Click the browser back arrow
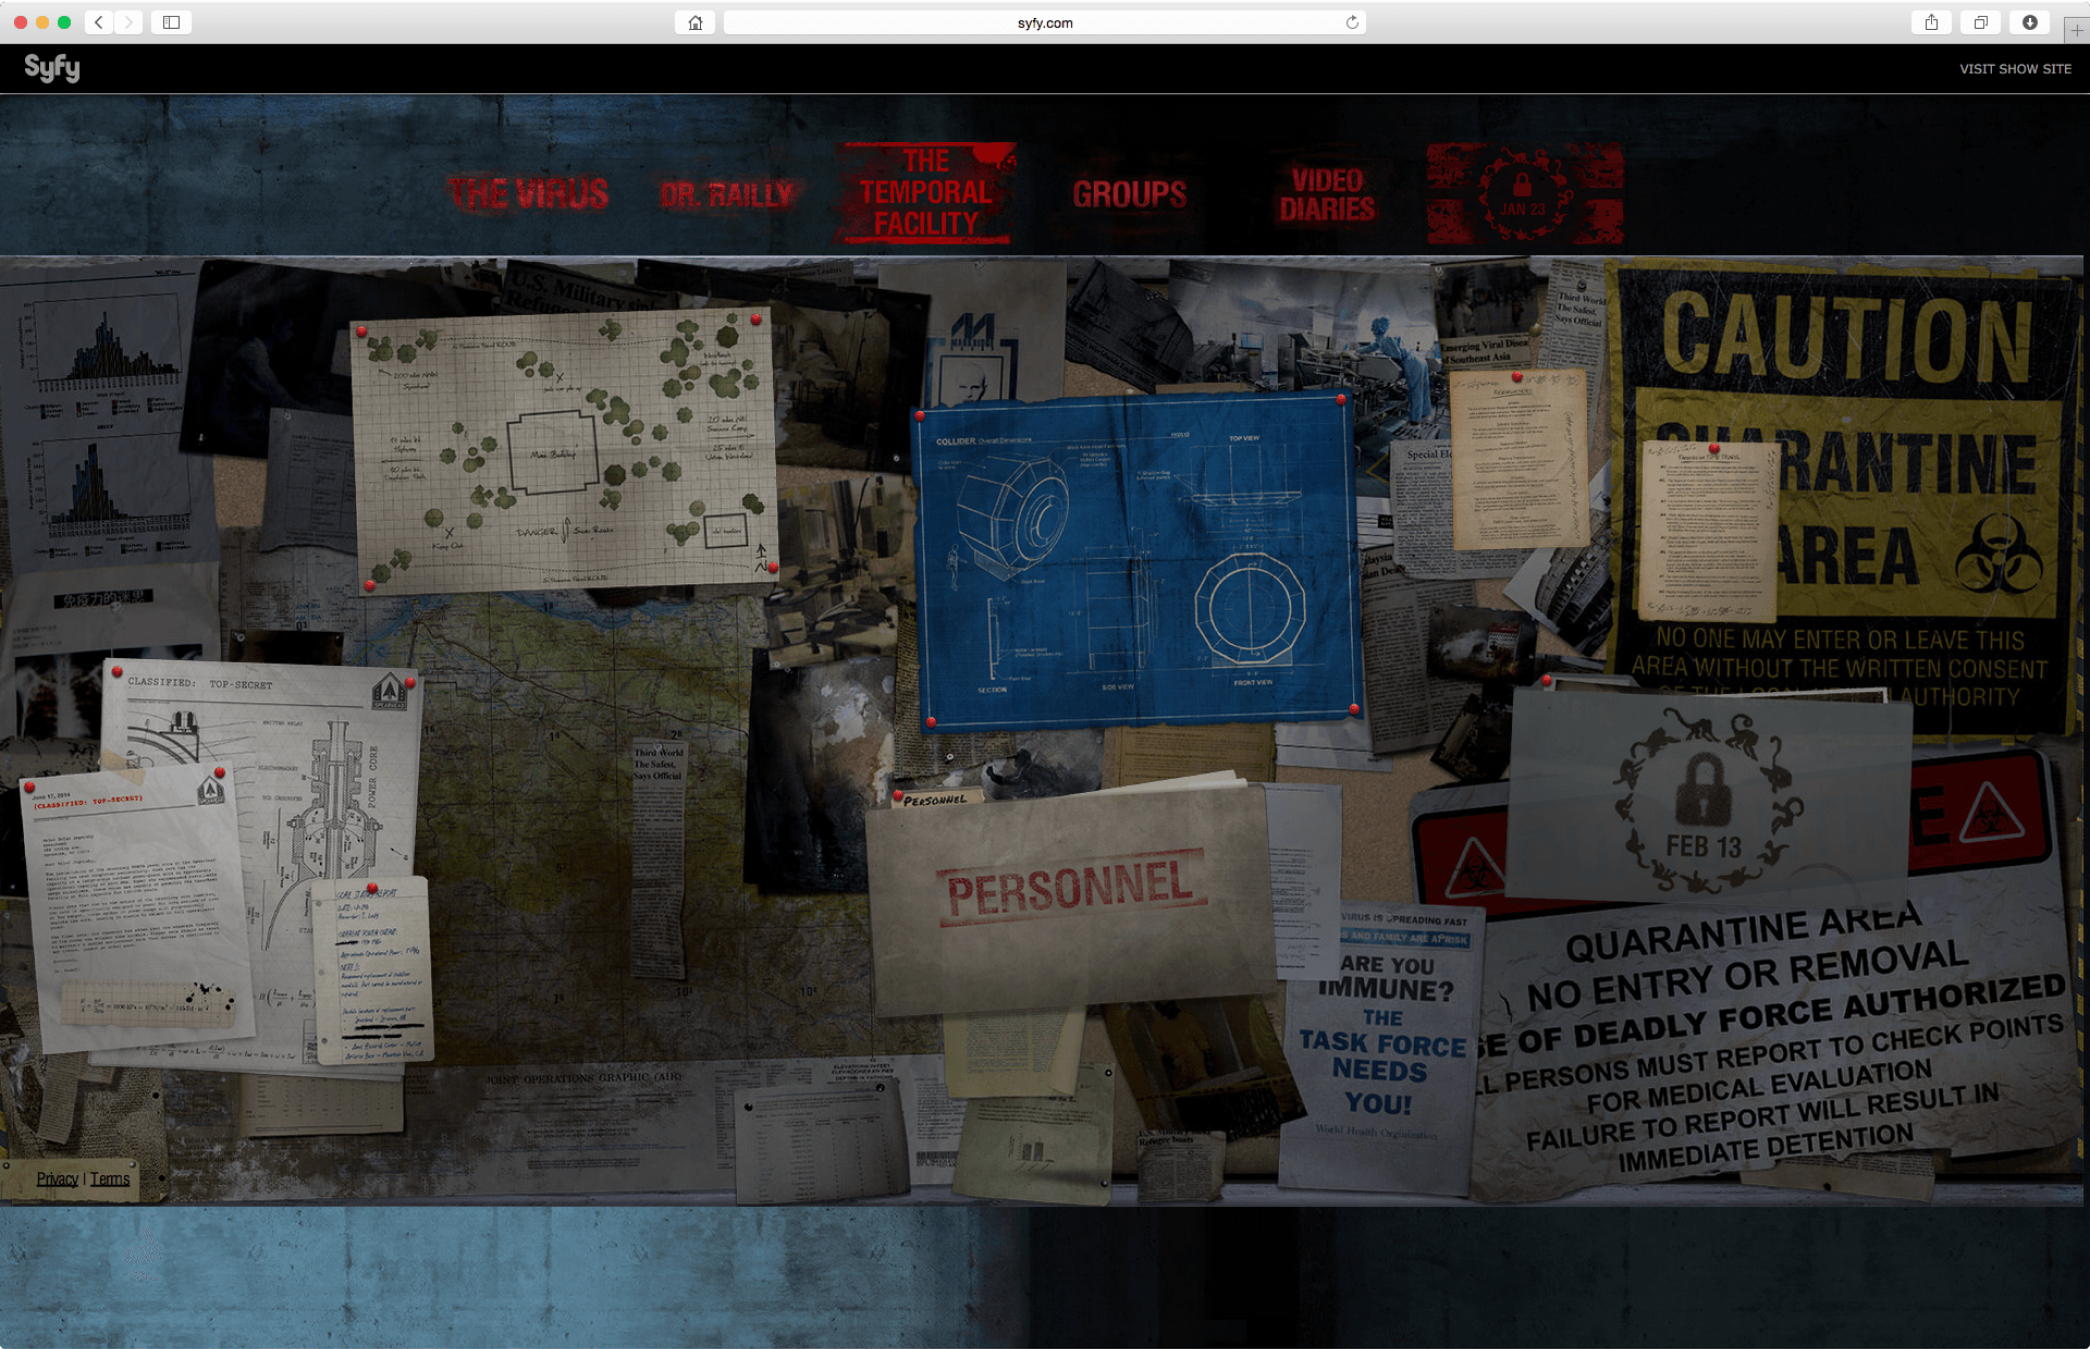Viewport: 2090px width, 1349px height. point(98,22)
